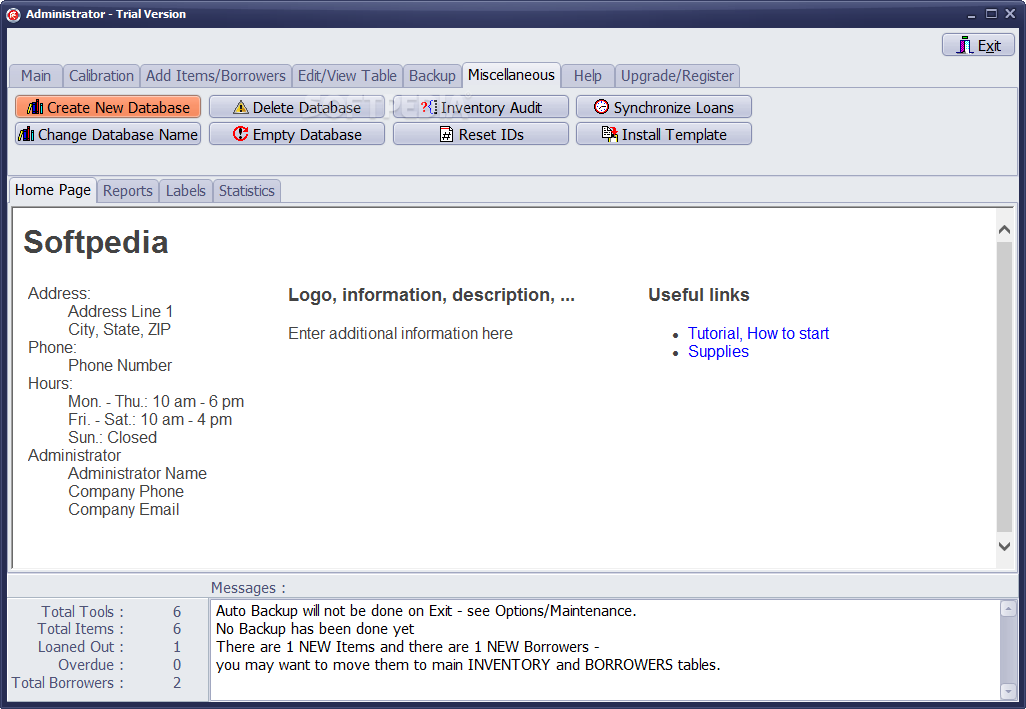
Task: Click 'Mon. - Thu.: 10 am - 6 pm'
Action: pos(156,401)
